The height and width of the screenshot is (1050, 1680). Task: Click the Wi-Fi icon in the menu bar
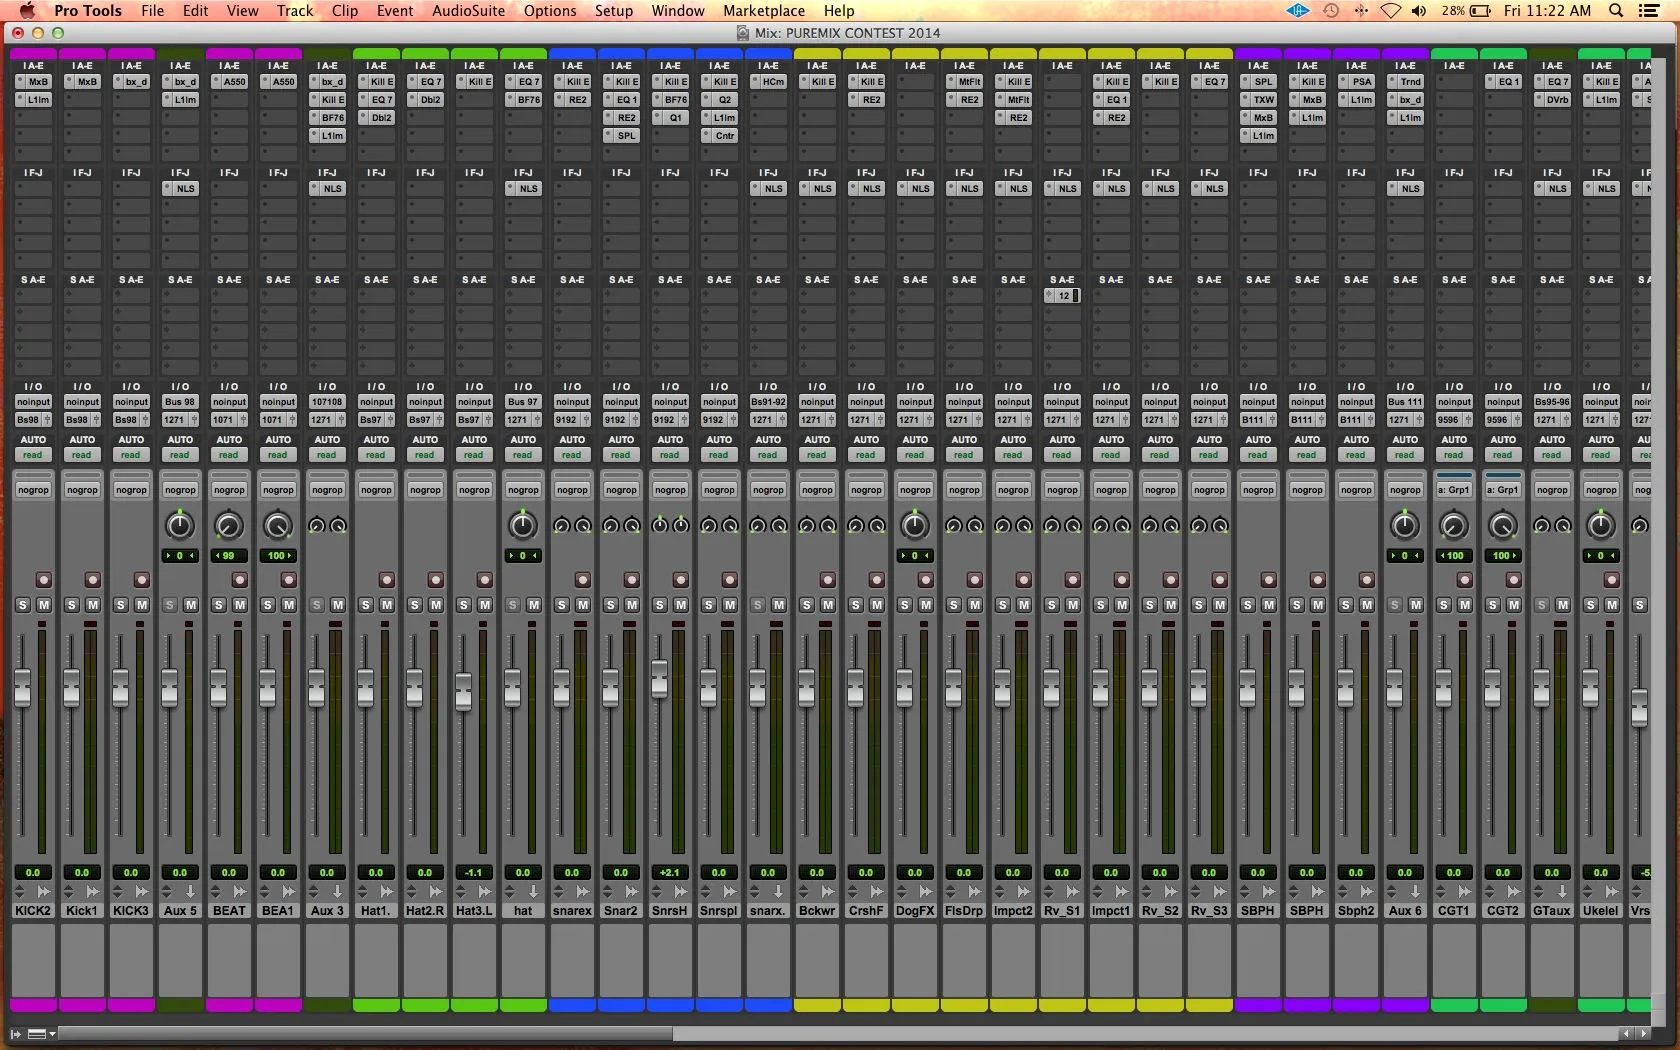click(x=1390, y=11)
